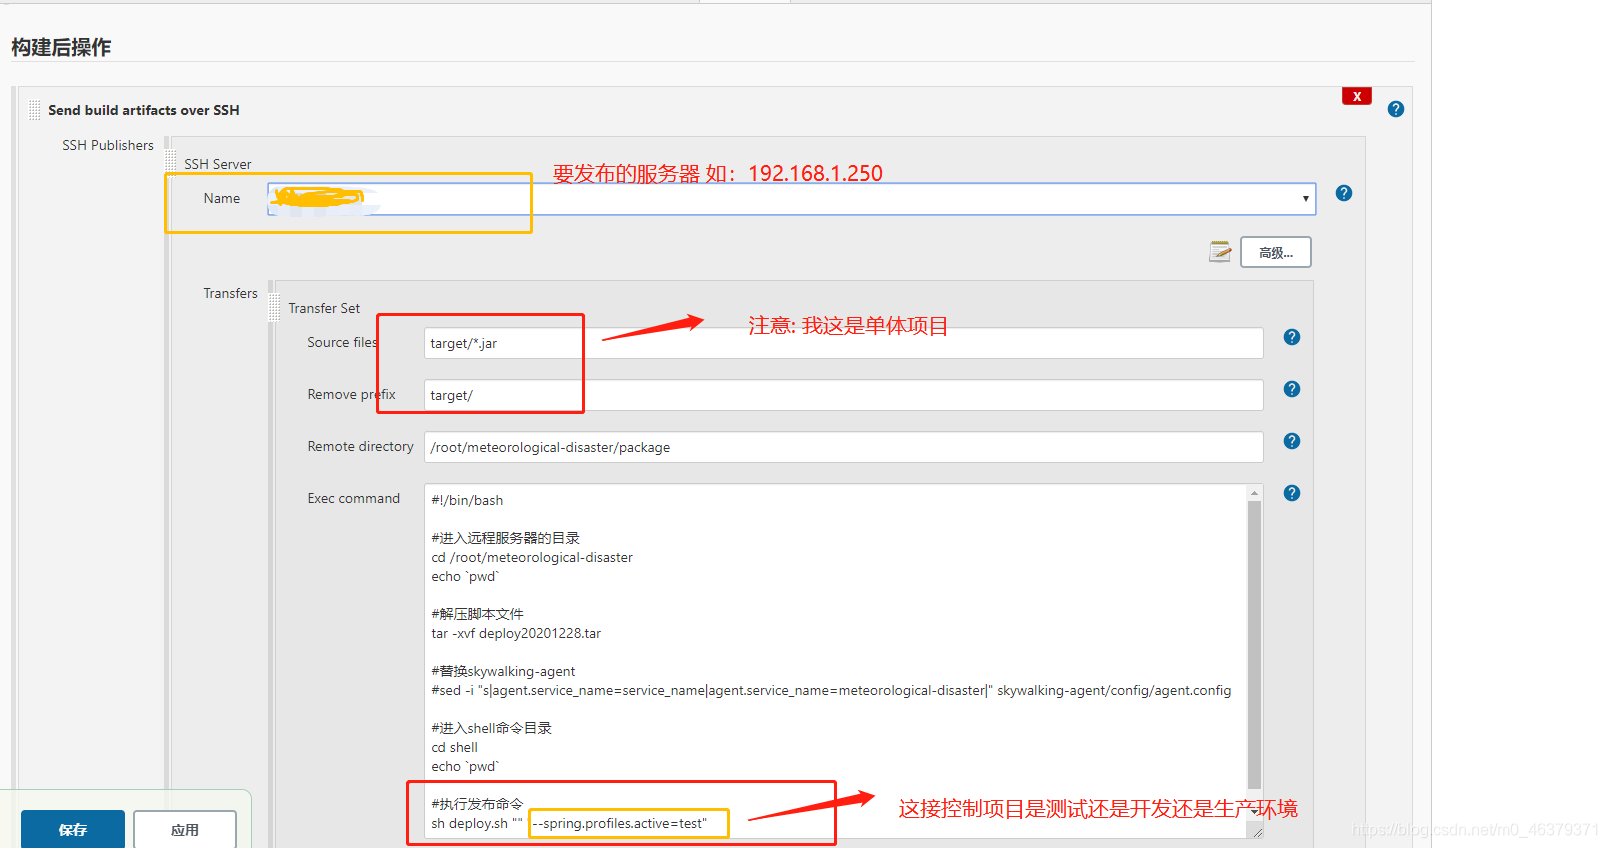Click the 构建后操作 section heading

(61, 47)
